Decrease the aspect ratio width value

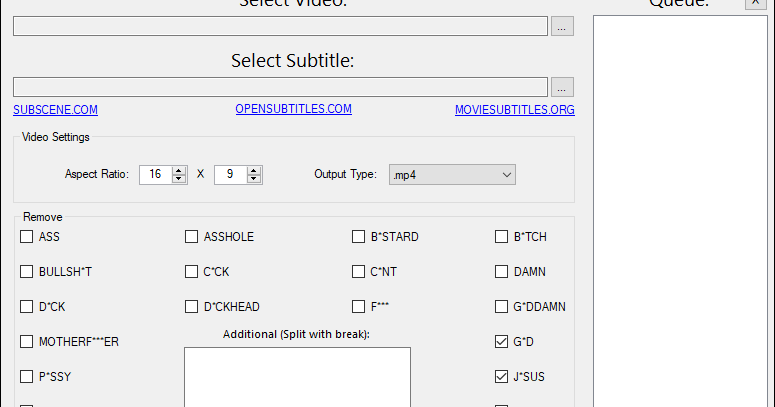[179, 179]
